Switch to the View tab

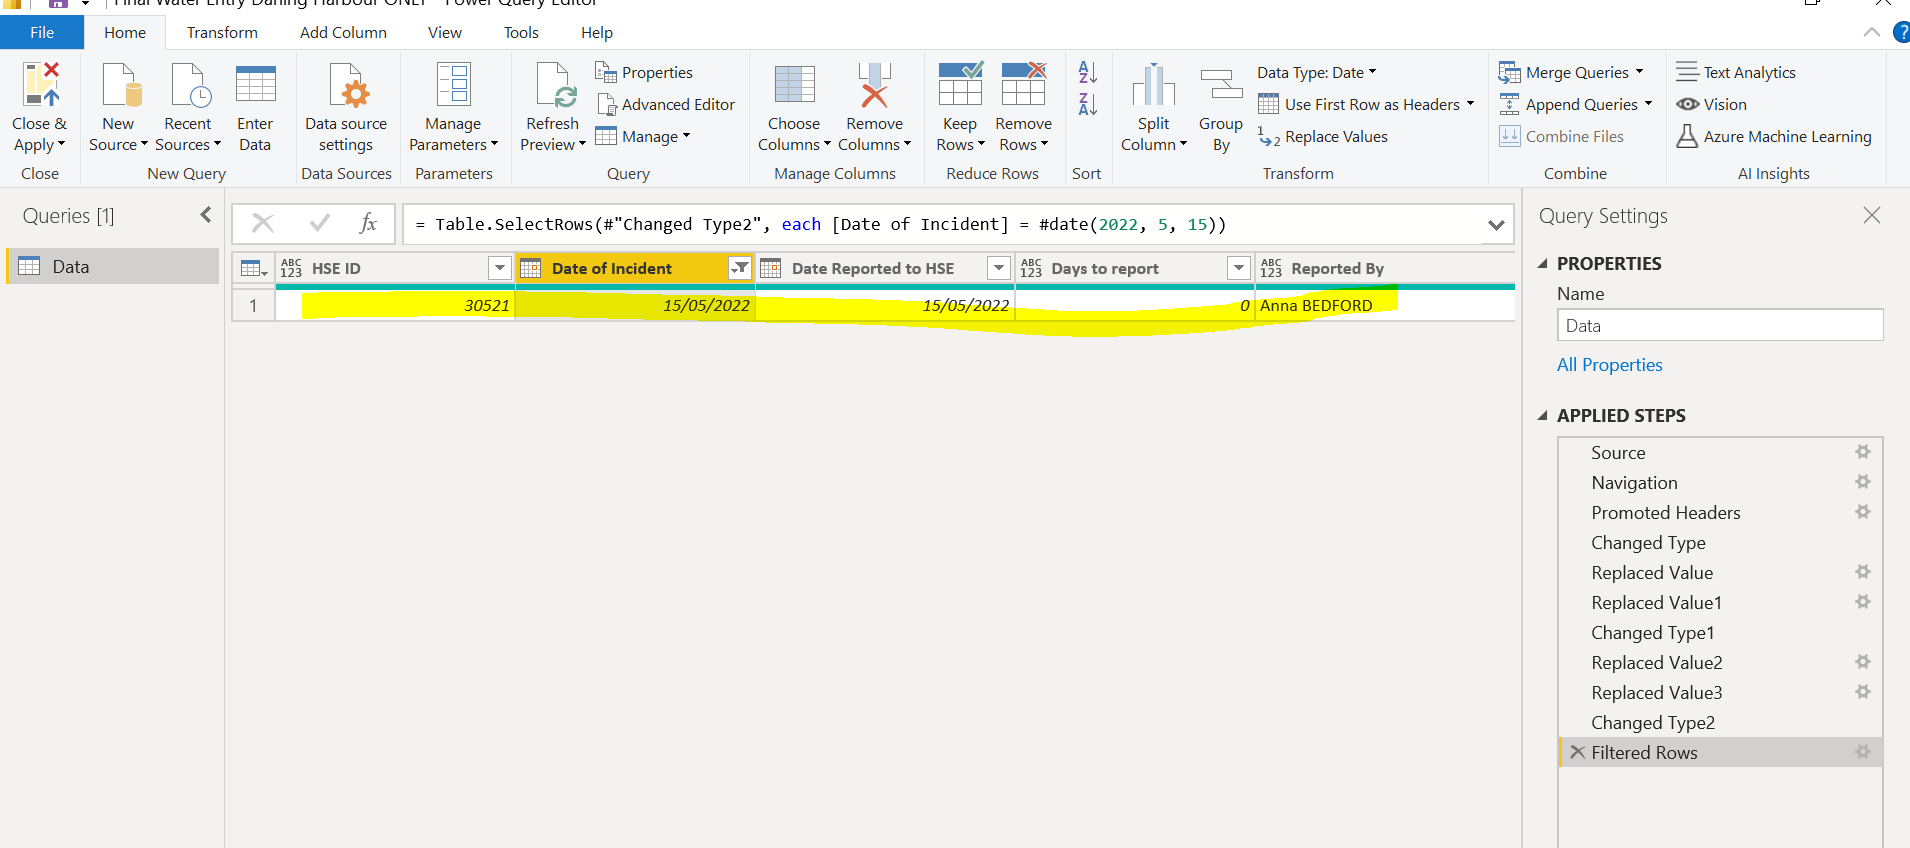[x=445, y=32]
